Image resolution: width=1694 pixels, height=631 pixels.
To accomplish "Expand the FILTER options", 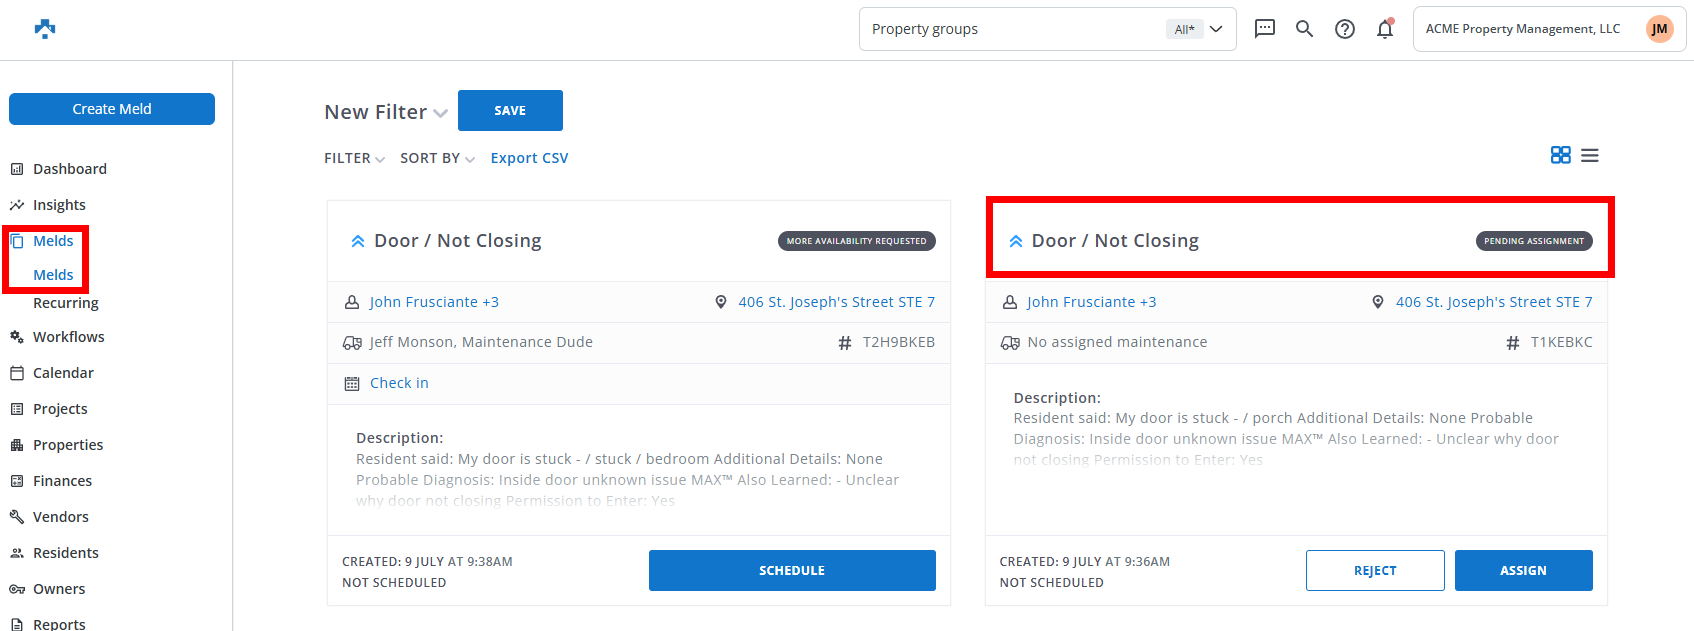I will tap(354, 158).
